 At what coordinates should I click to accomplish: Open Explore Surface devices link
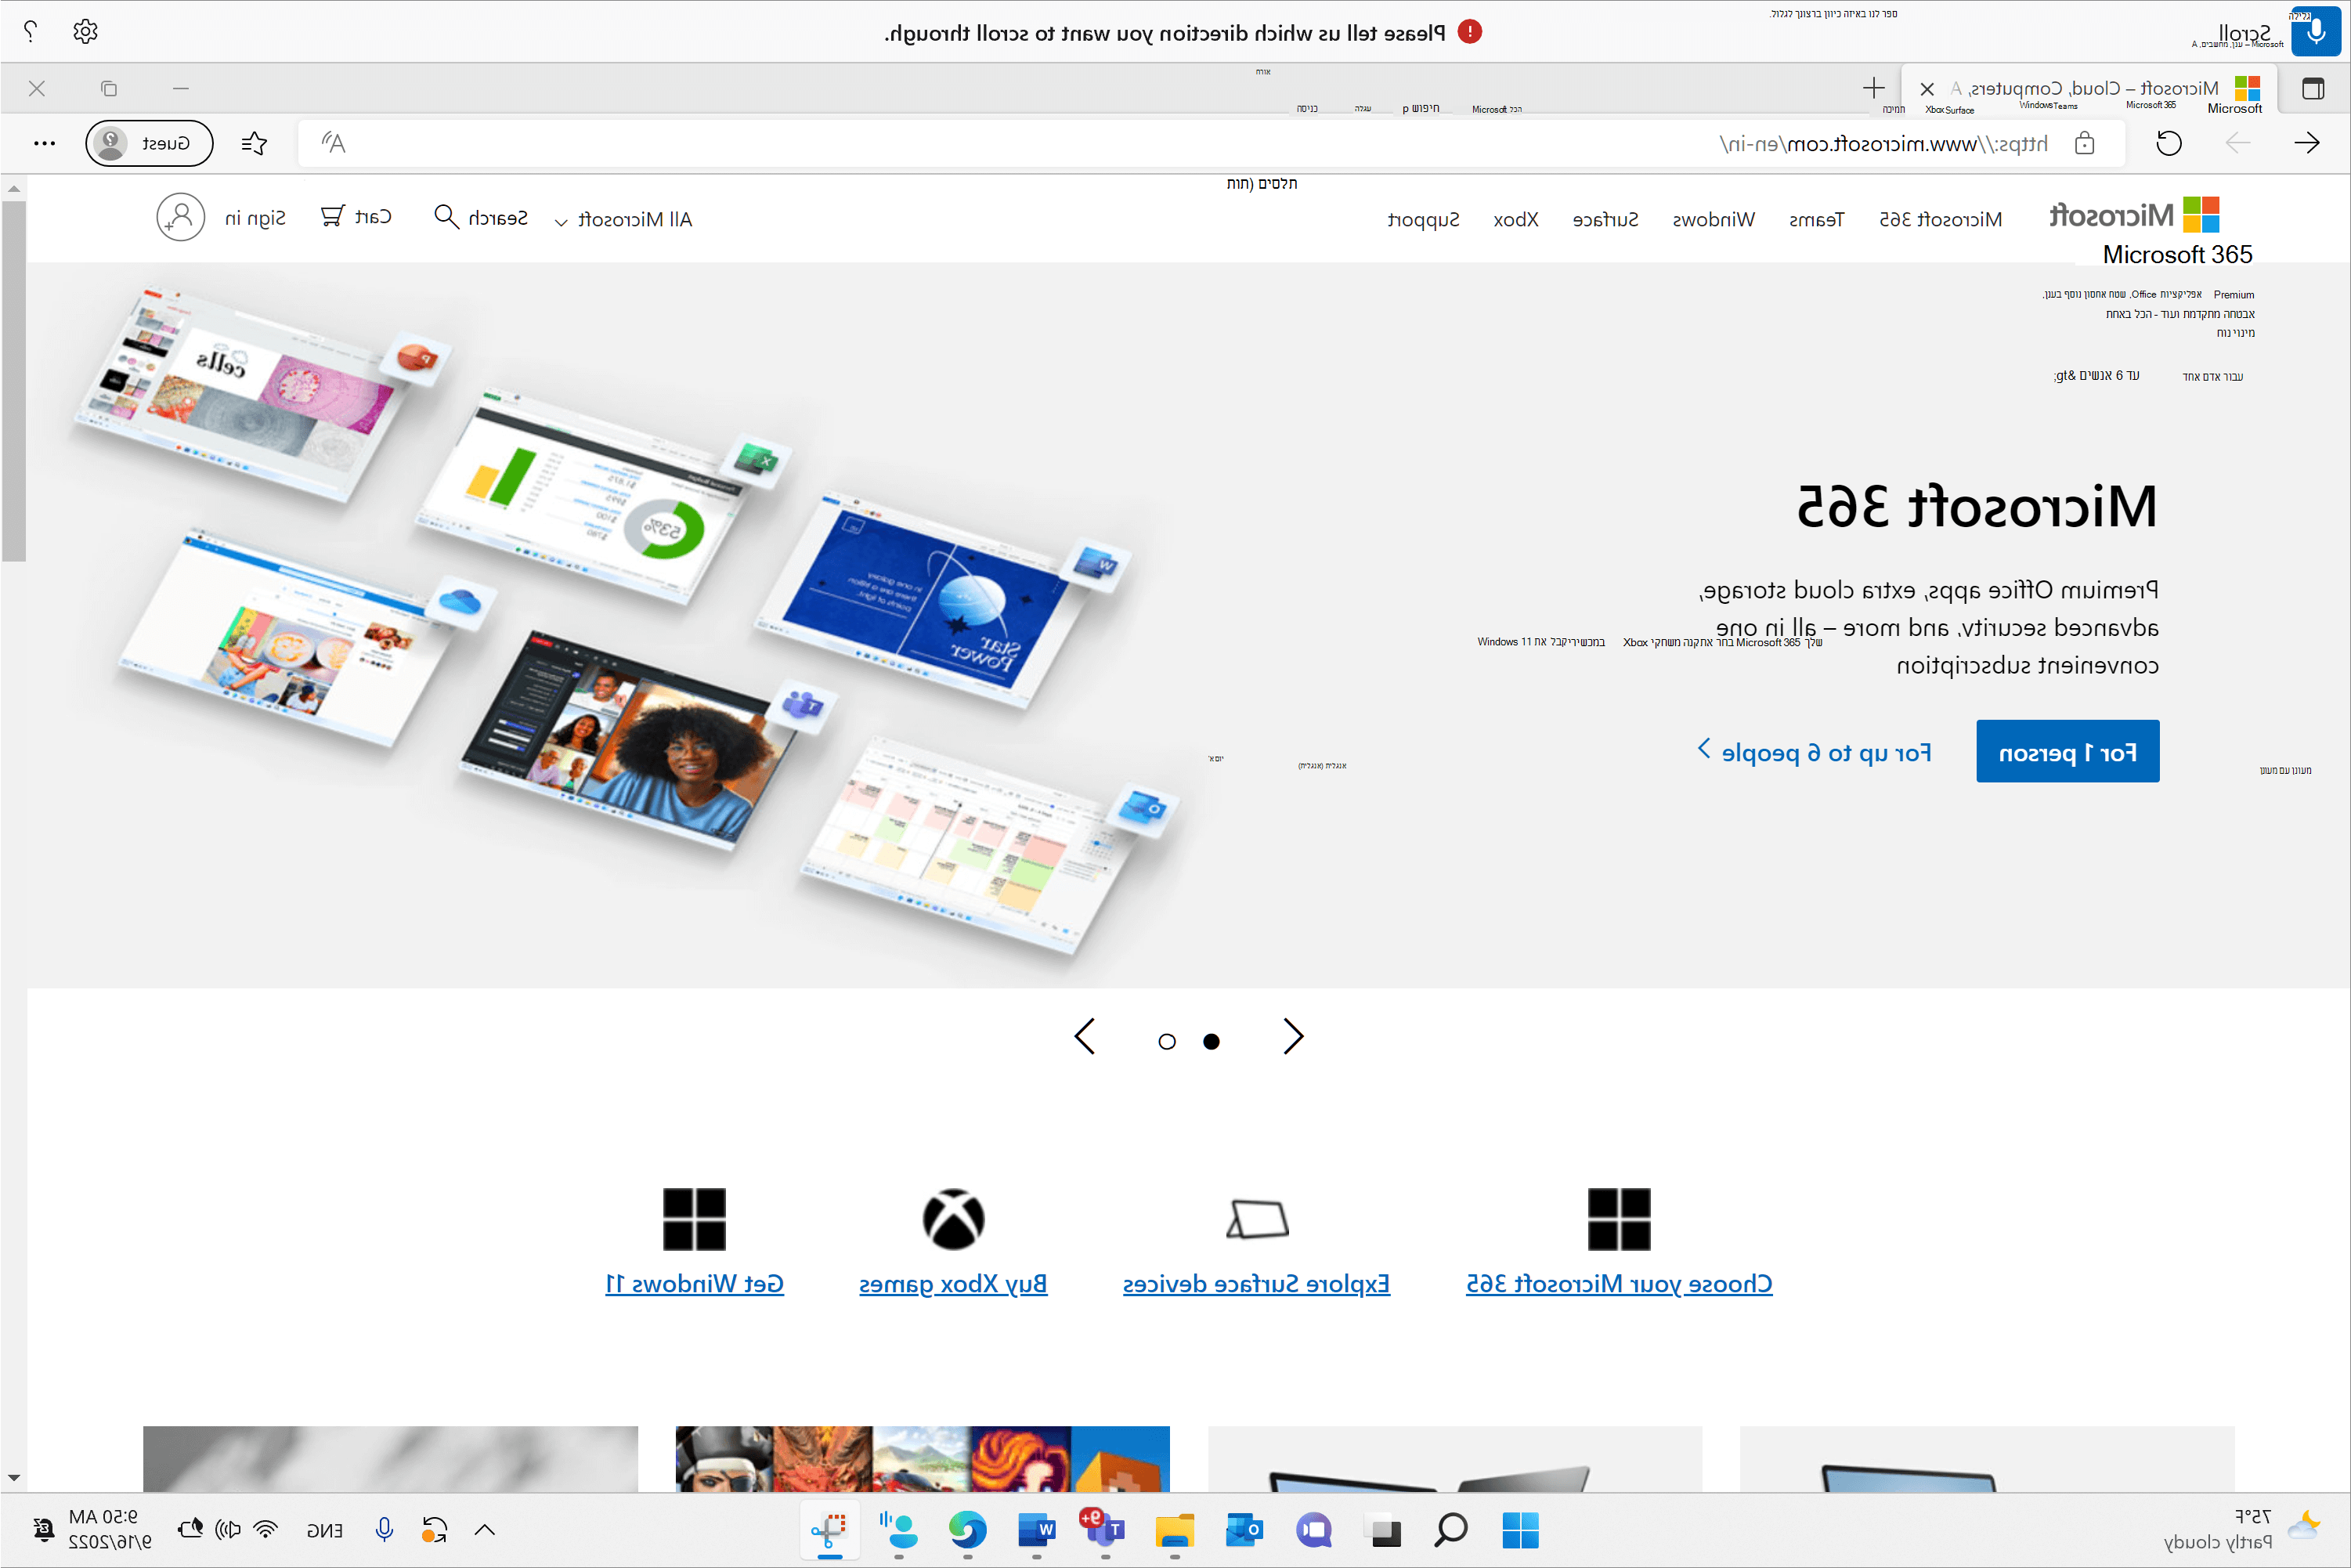point(1256,1283)
